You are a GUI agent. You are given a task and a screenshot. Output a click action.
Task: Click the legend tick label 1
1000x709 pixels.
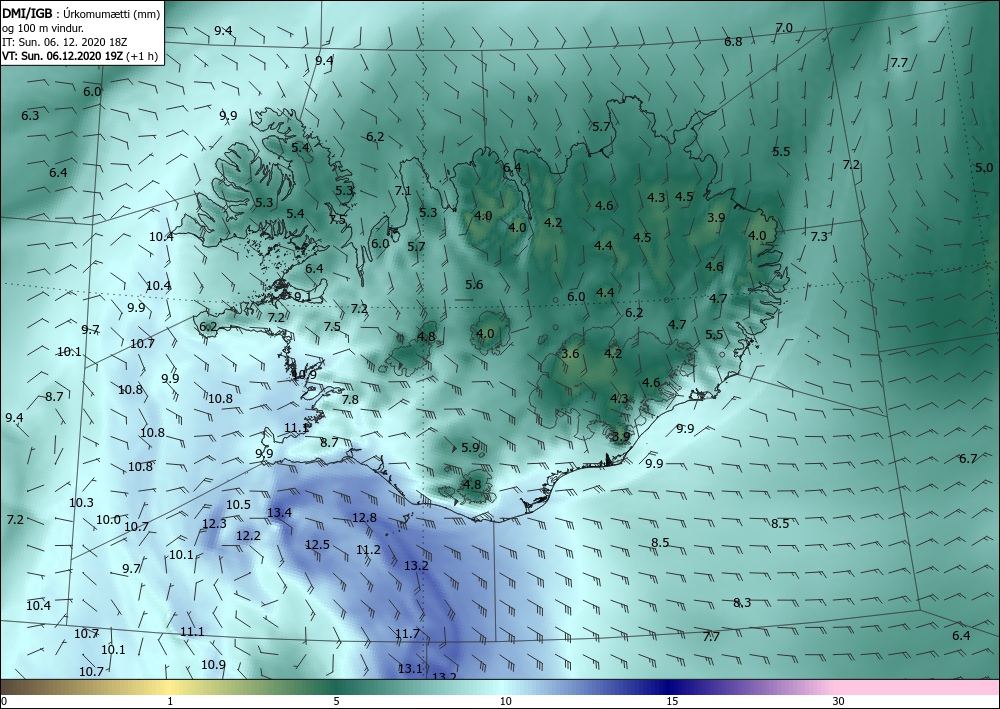tap(170, 701)
